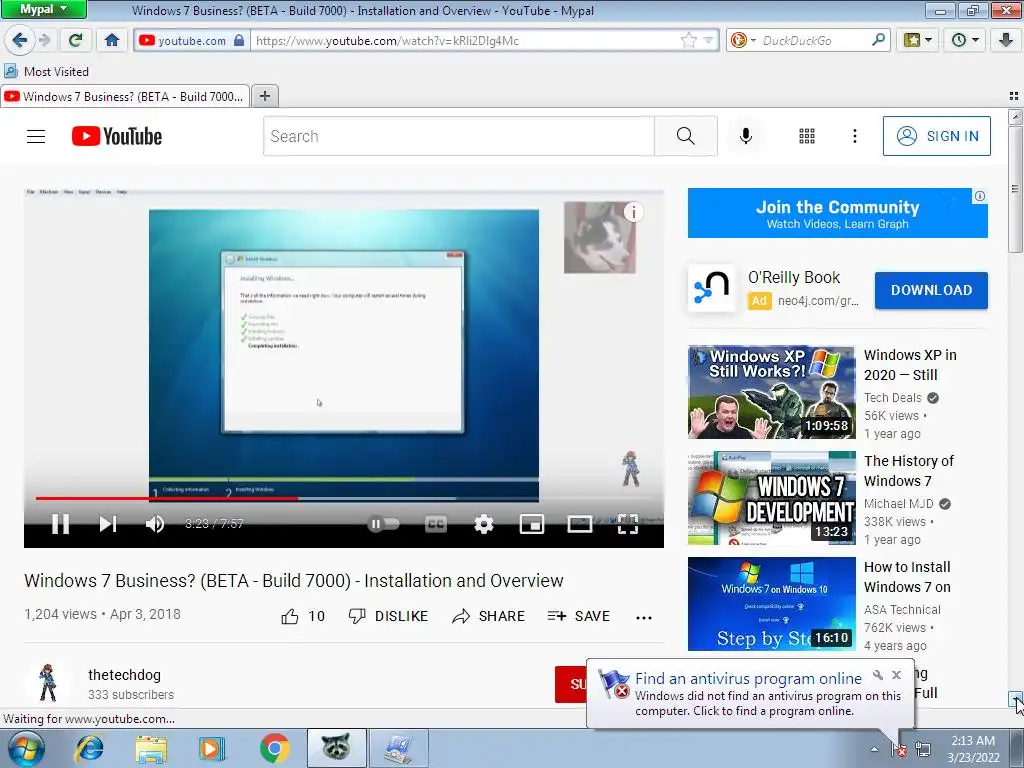Click the YouTube search magnifier button
This screenshot has height=768, width=1024.
point(686,136)
